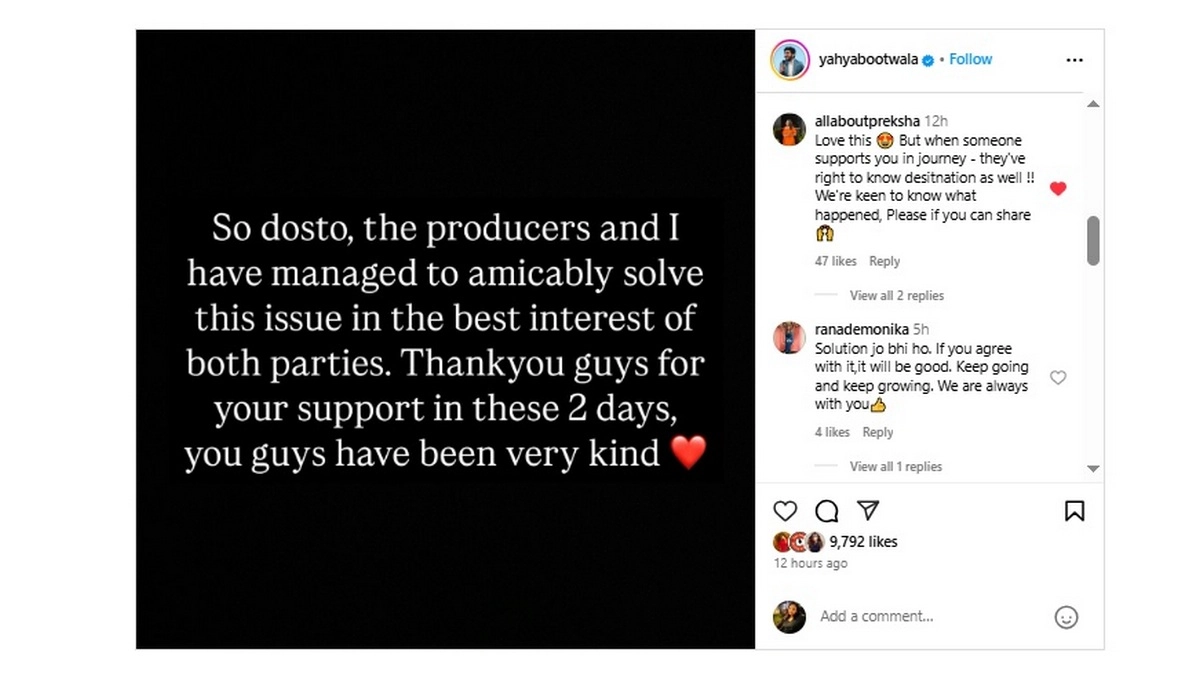View the 9,792 likes list
The height and width of the screenshot is (675, 1200).
point(863,542)
